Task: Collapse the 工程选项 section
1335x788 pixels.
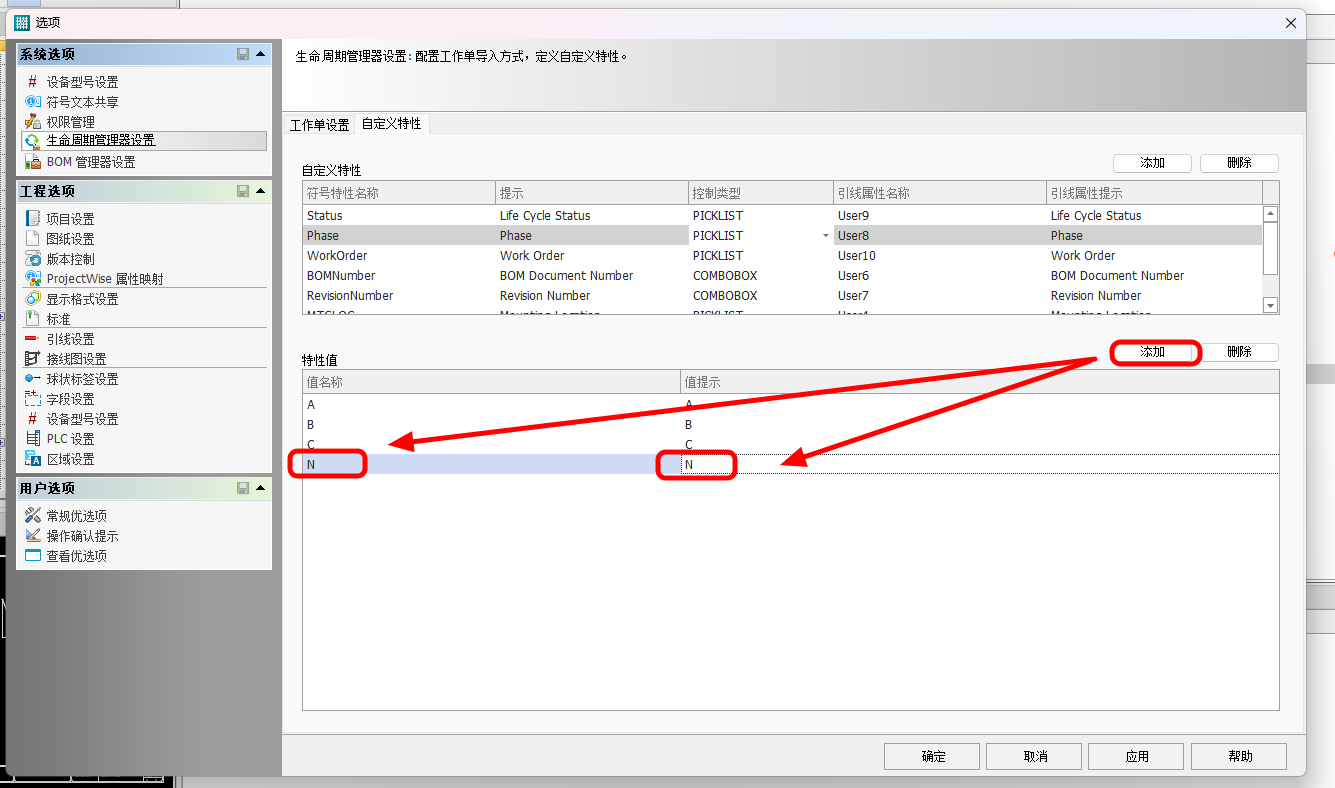Action: click(x=261, y=191)
